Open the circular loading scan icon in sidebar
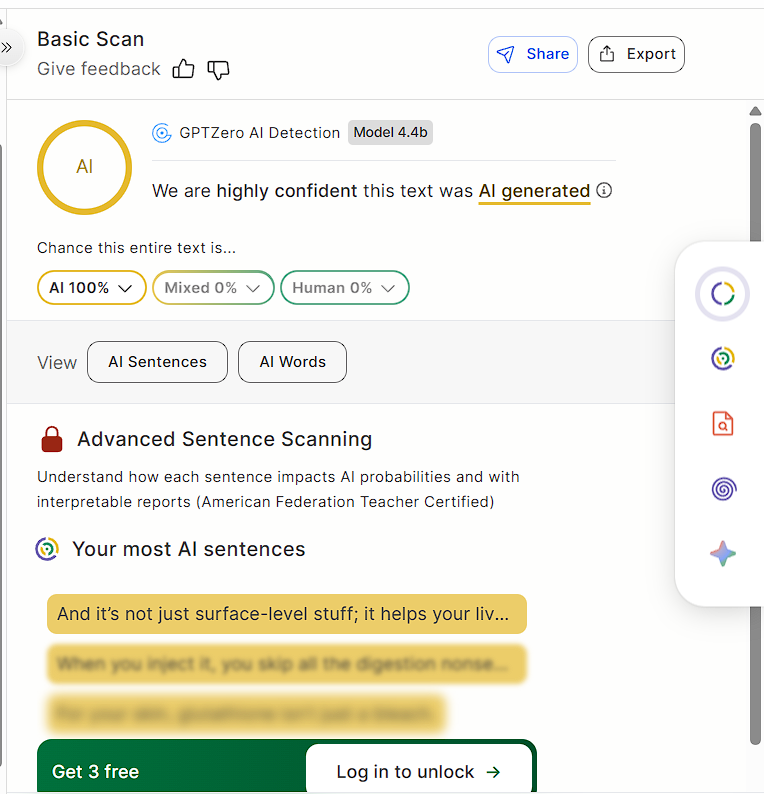The image size is (764, 794). pyautogui.click(x=722, y=294)
